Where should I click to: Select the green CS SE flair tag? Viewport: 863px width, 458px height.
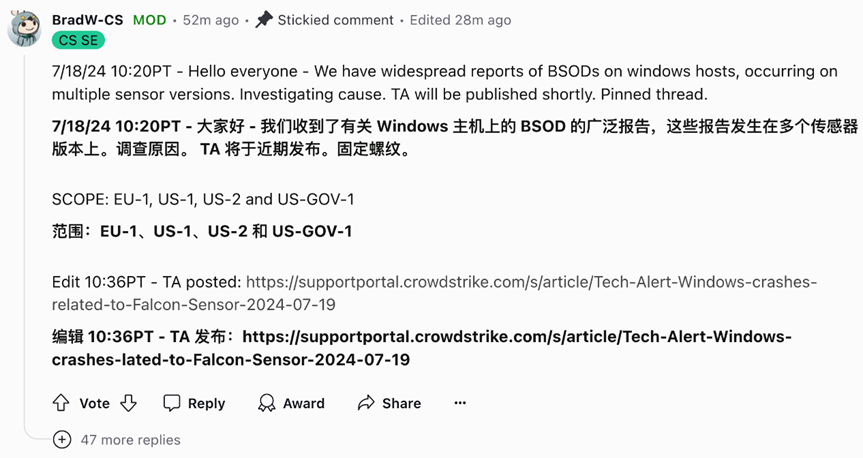(x=78, y=40)
